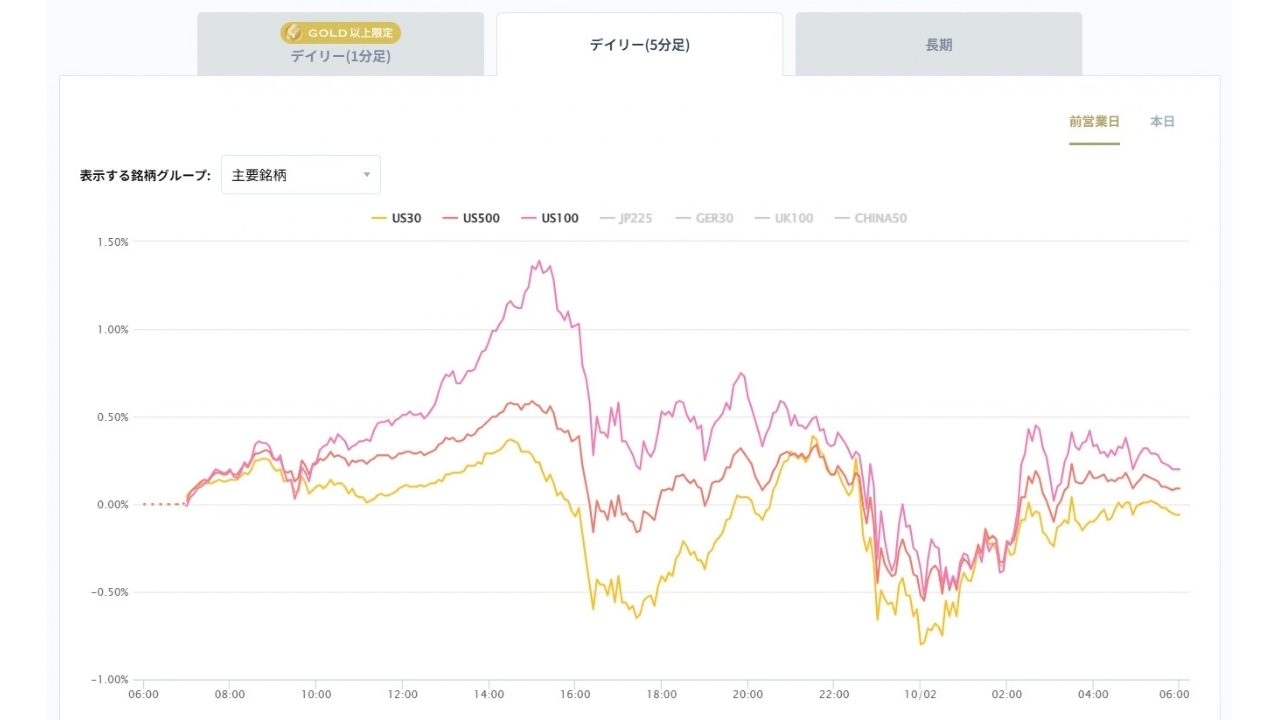Click the 02:00 x-axis time label
The width and height of the screenshot is (1280, 720).
1007,694
